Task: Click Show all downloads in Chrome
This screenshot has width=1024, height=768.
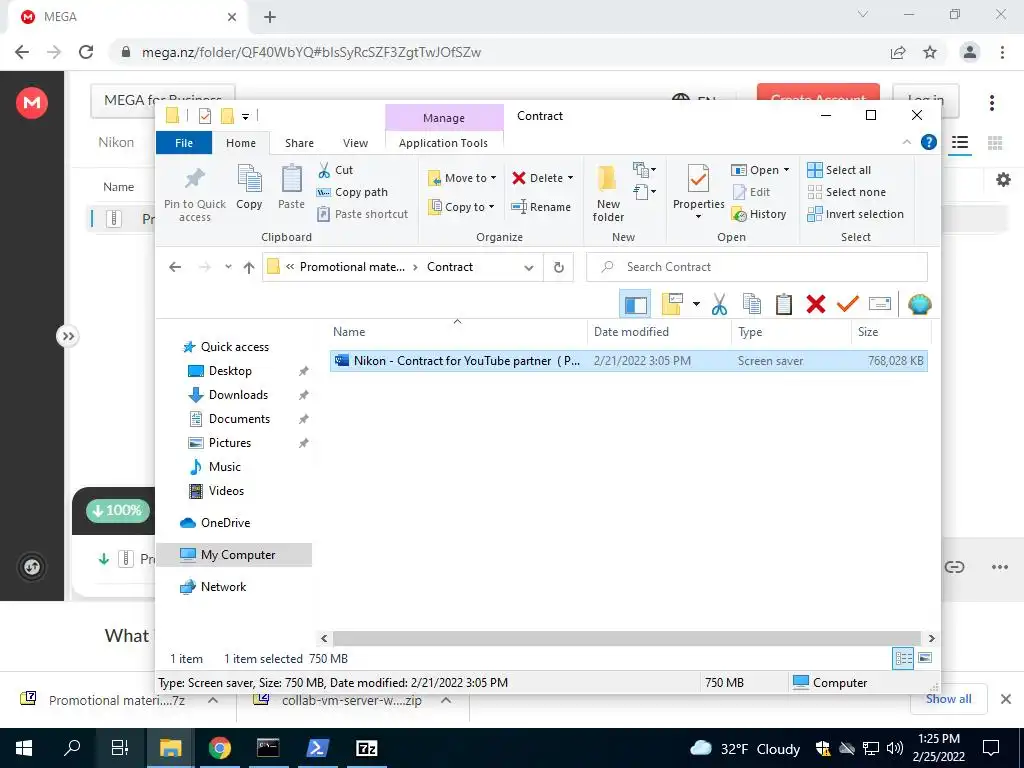Action: pos(948,699)
